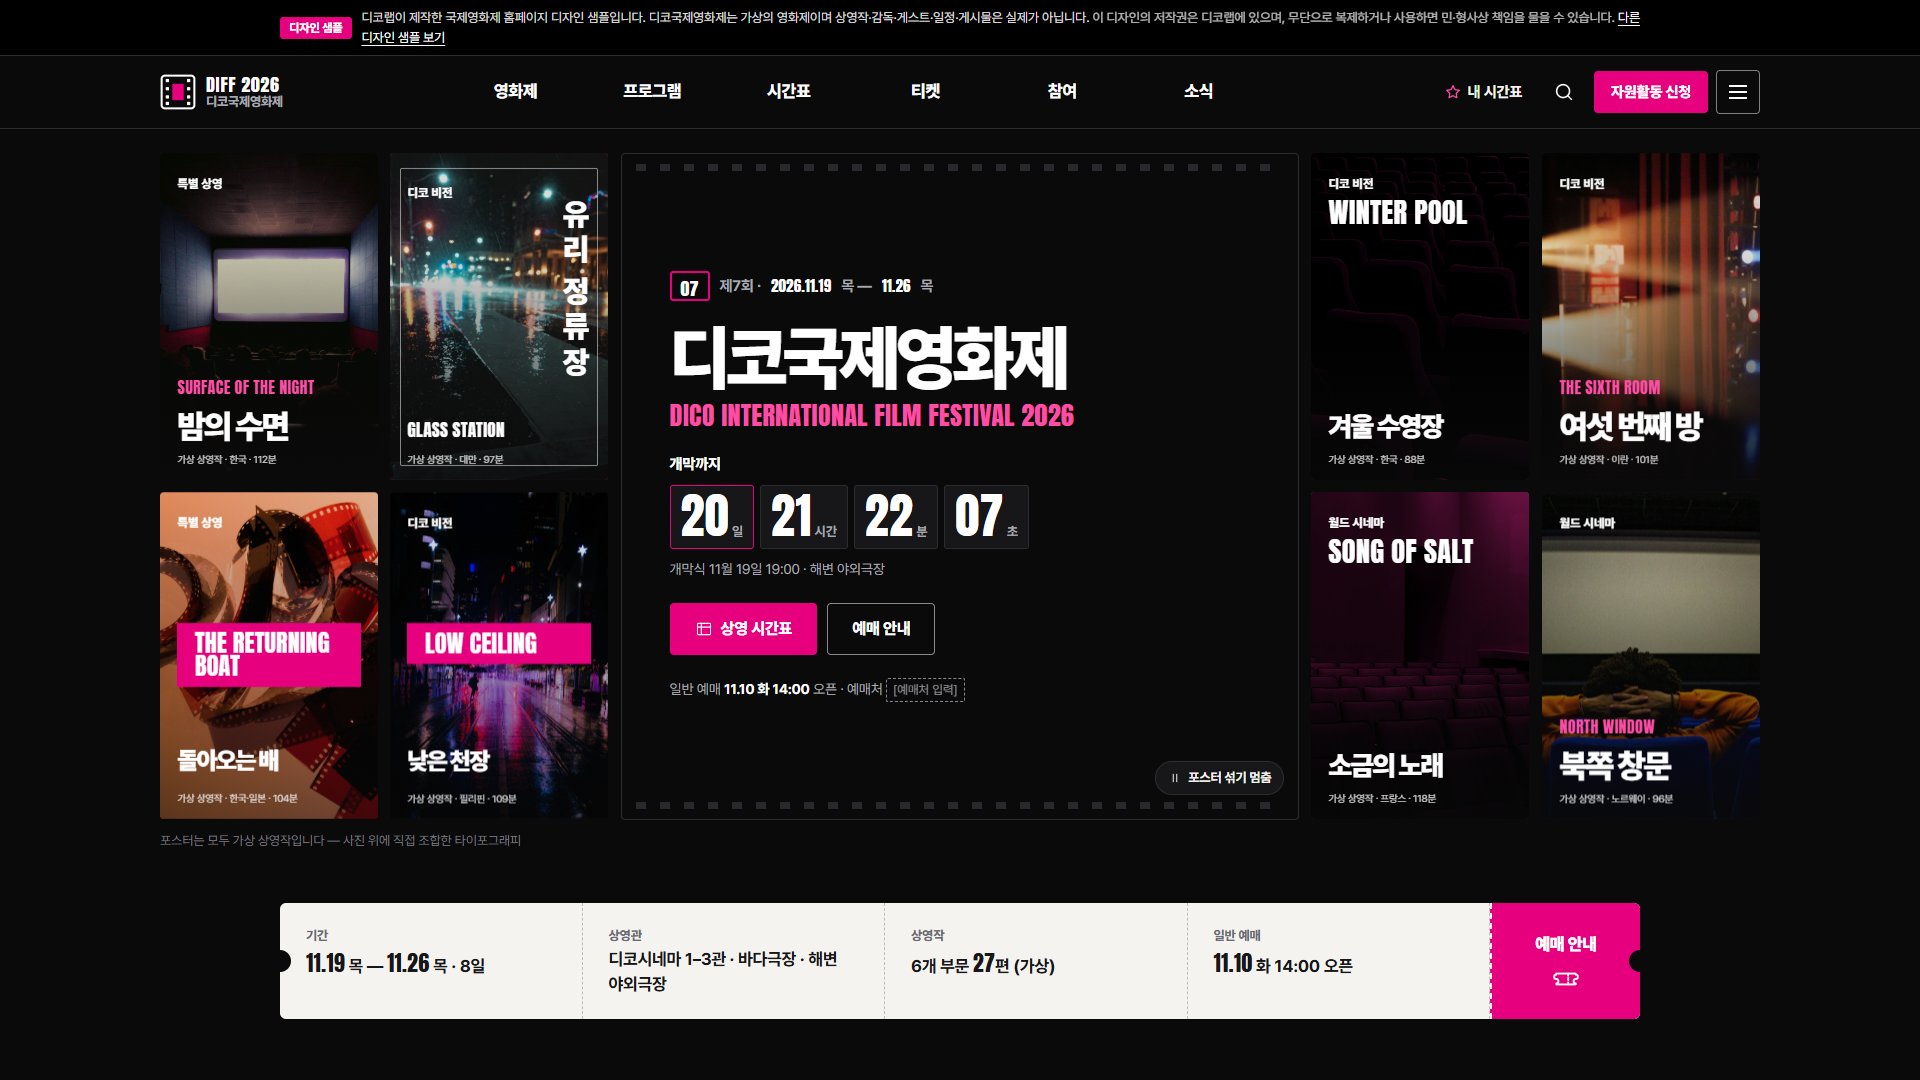Image resolution: width=1920 pixels, height=1080 pixels.
Task: Click the DIFF 2026 film logo icon
Action: (178, 92)
